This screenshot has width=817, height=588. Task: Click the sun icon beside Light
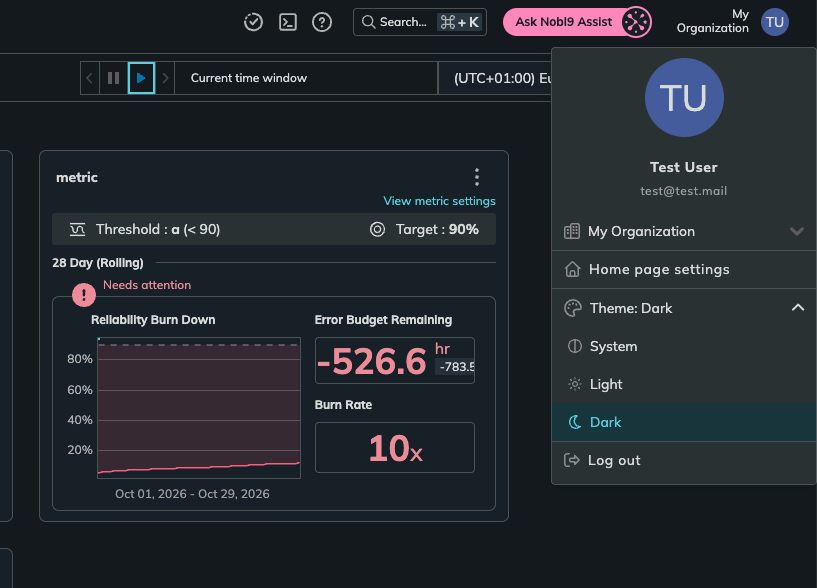click(x=574, y=384)
